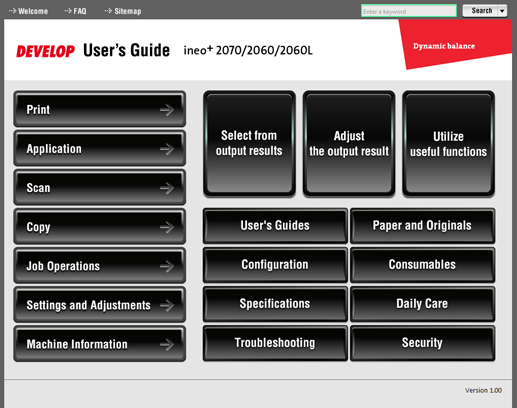Open the Scan section
The width and height of the screenshot is (517, 408).
100,187
